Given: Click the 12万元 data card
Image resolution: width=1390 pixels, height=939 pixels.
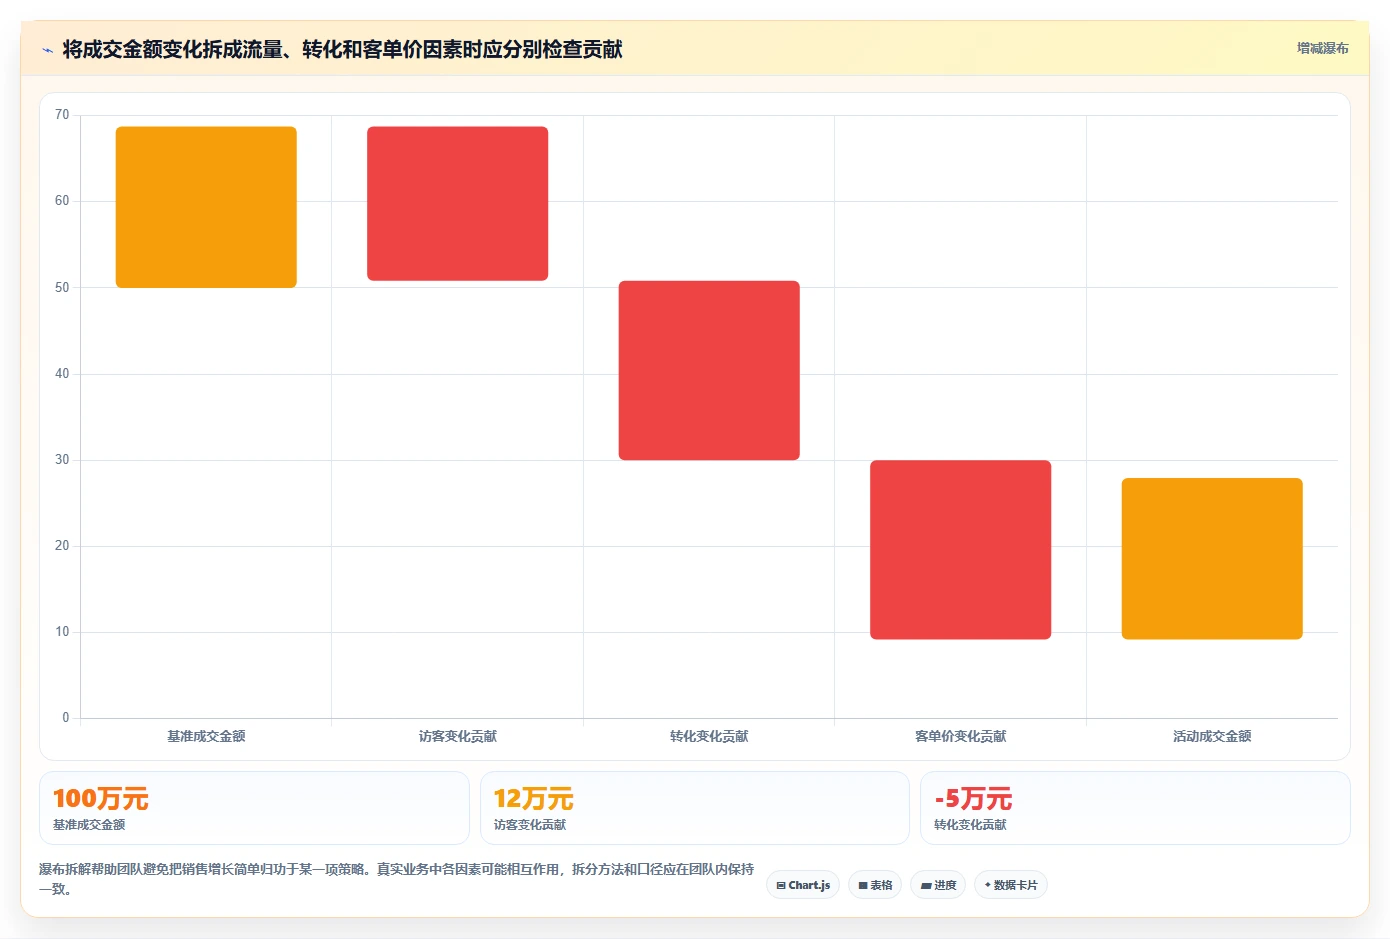Looking at the screenshot, I should click(x=695, y=808).
